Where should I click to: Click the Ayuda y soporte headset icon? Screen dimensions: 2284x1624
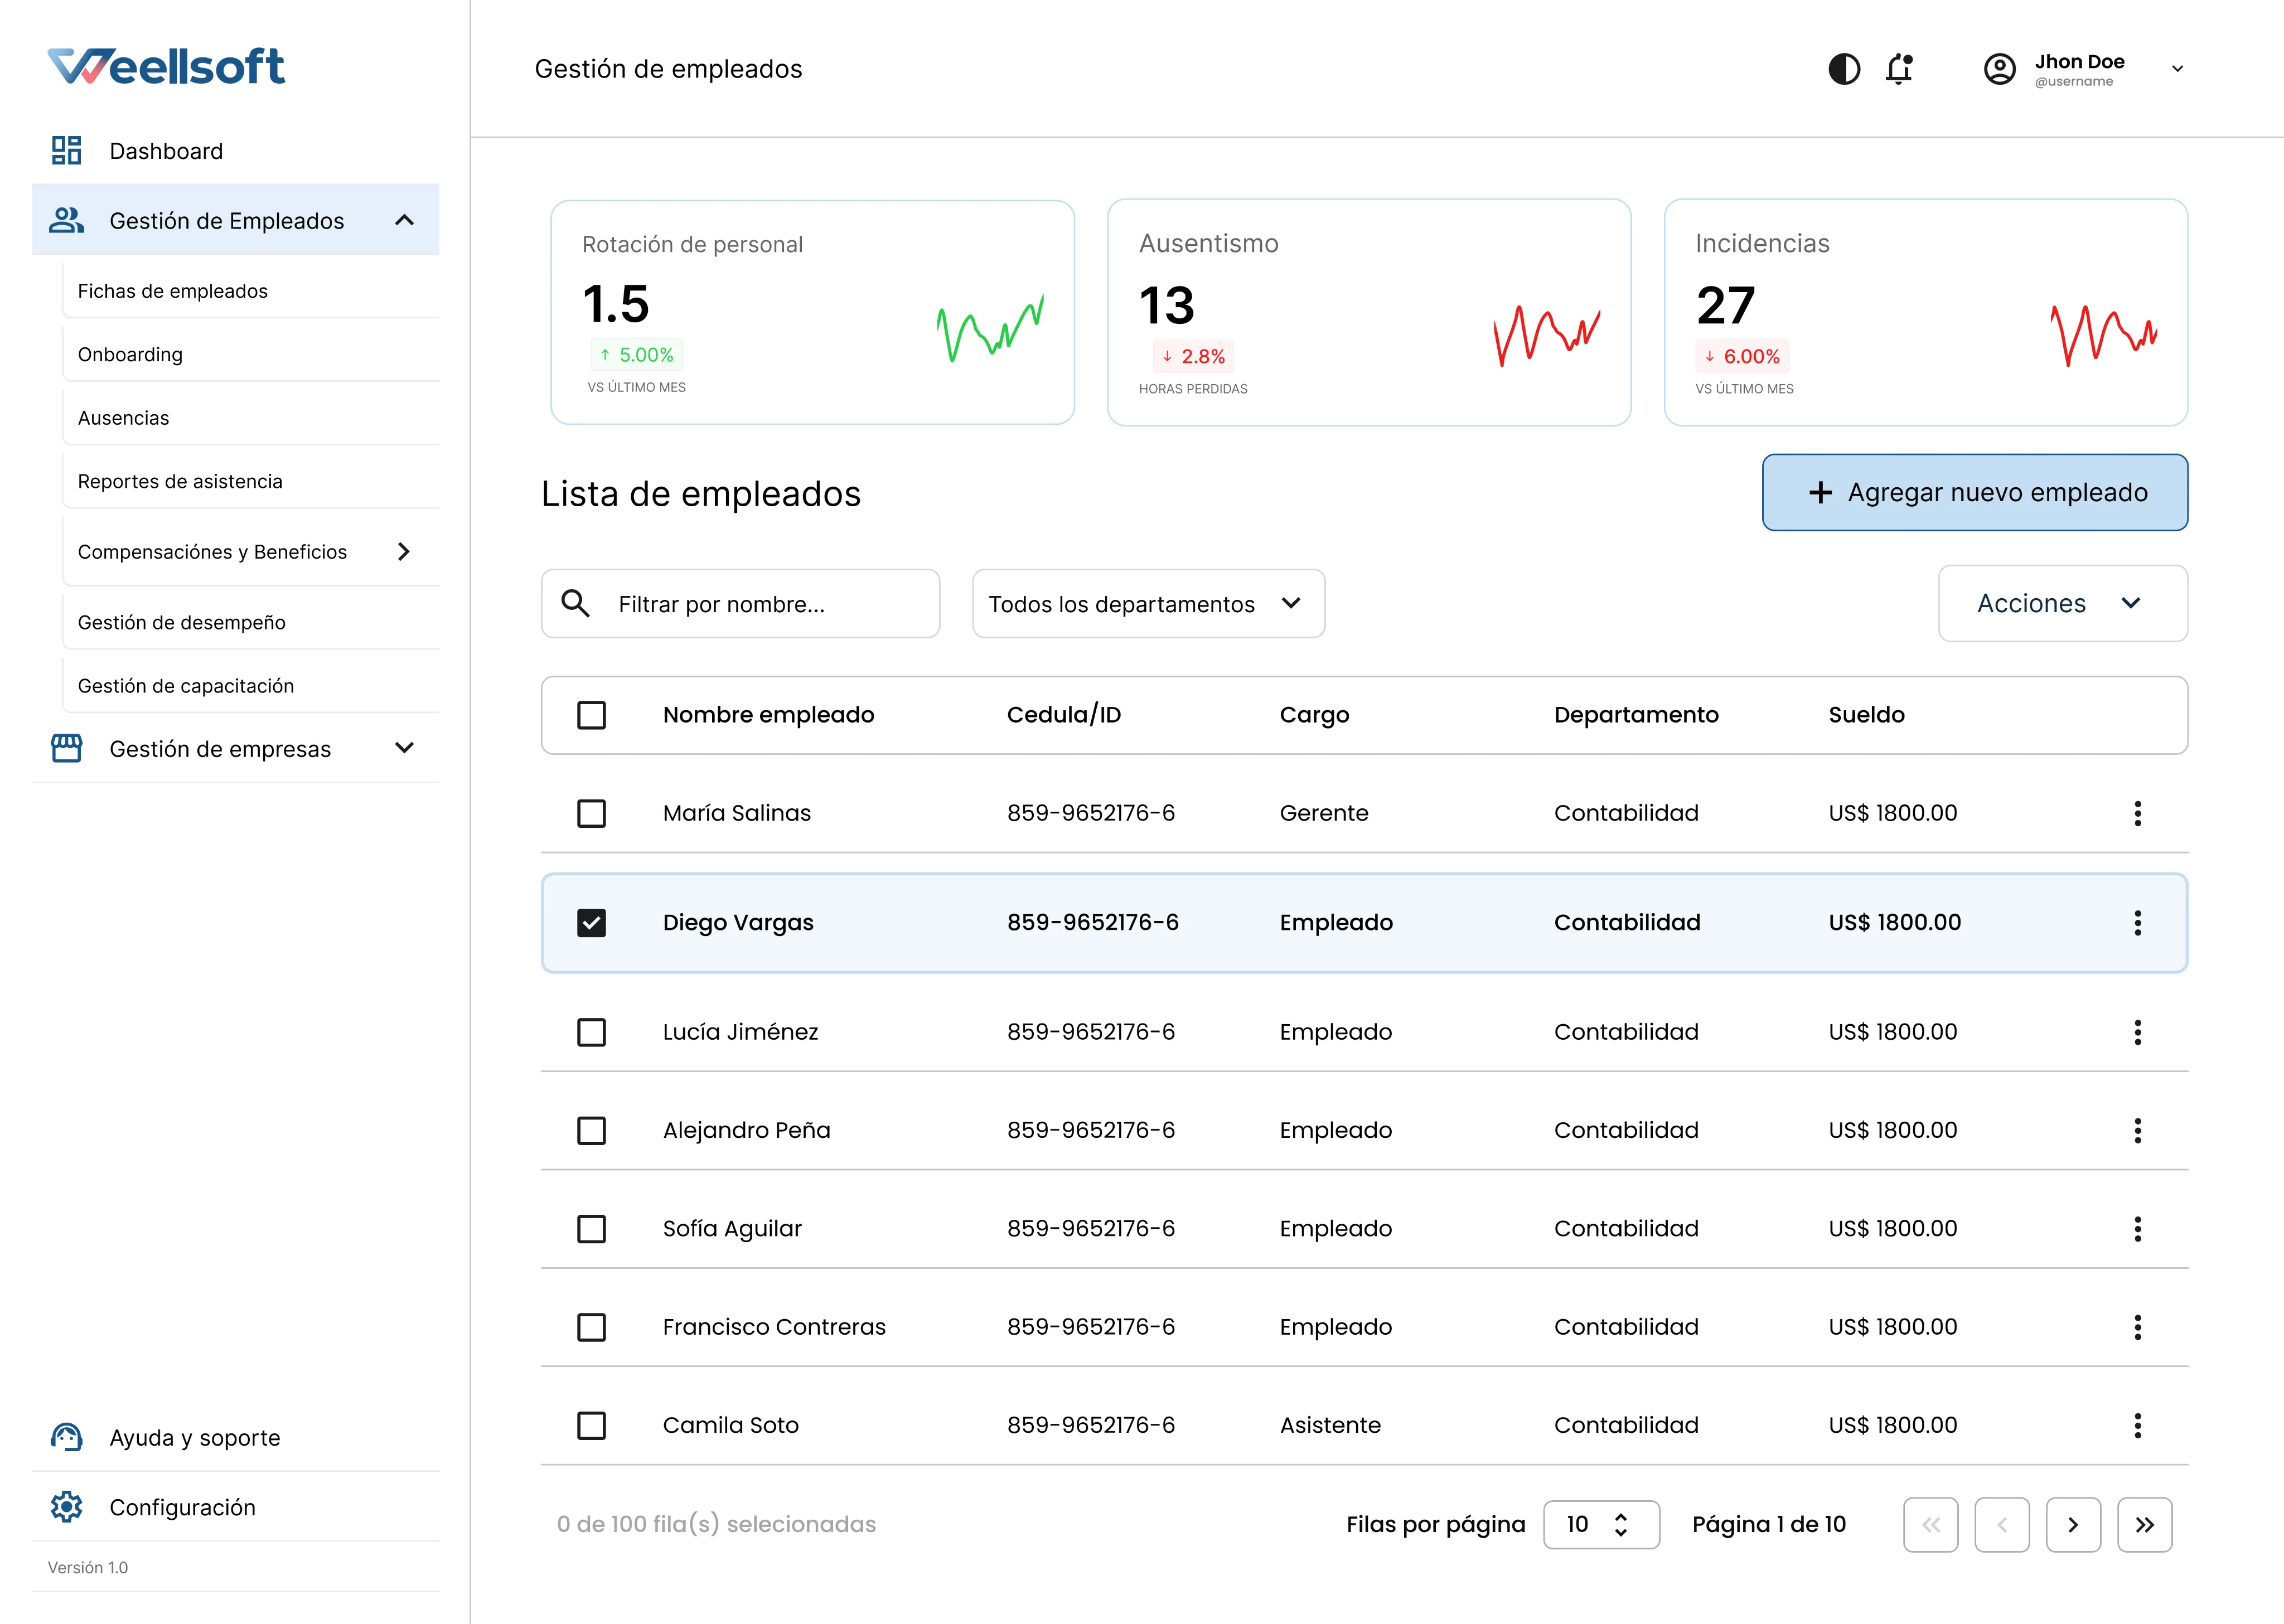66,1437
